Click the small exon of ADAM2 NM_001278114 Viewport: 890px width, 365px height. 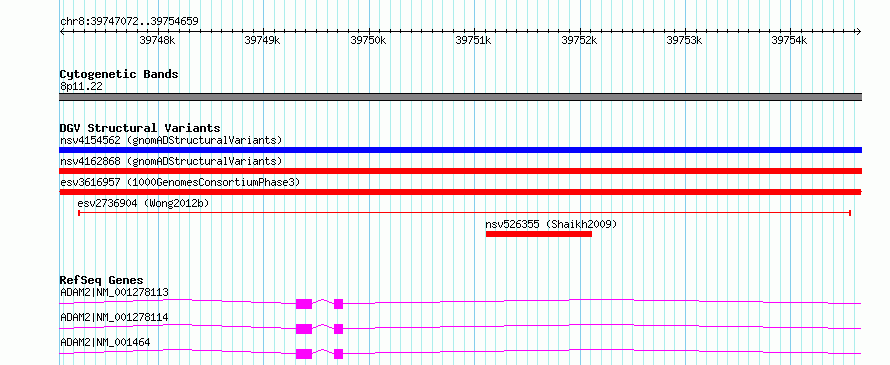(338, 329)
